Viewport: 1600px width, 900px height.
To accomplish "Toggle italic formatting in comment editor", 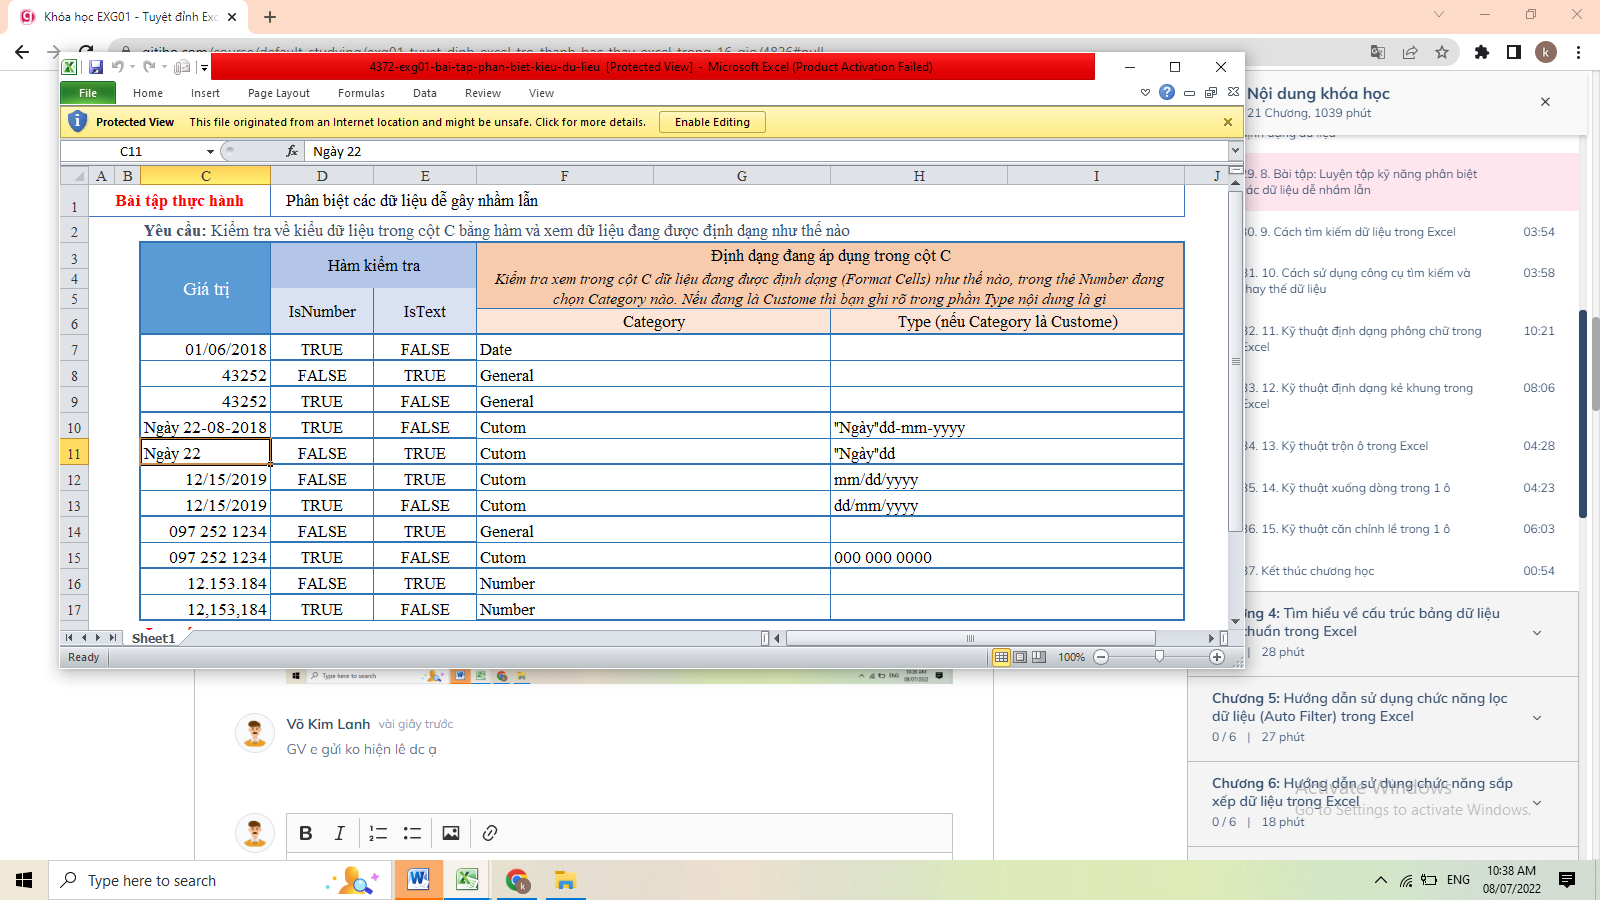I will (340, 833).
